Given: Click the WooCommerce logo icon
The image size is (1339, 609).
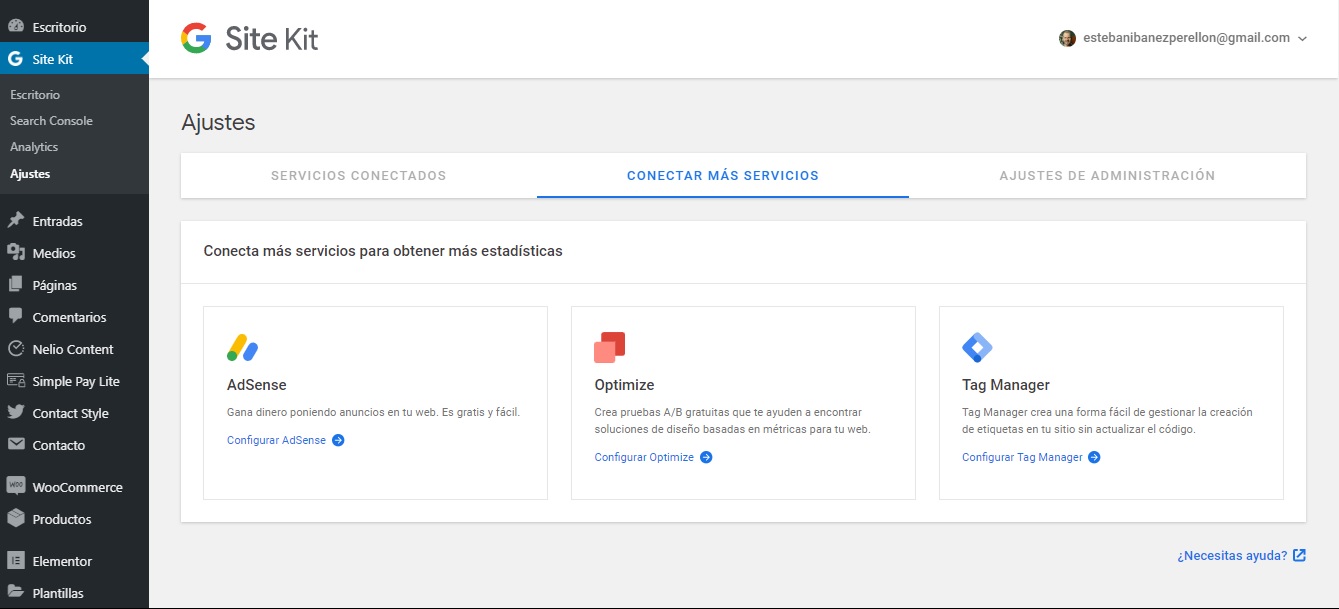Looking at the screenshot, I should [15, 487].
